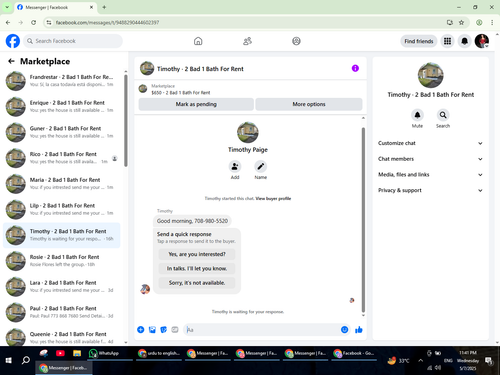Open the account profile picture menu
This screenshot has height=375, width=500.
point(482,41)
